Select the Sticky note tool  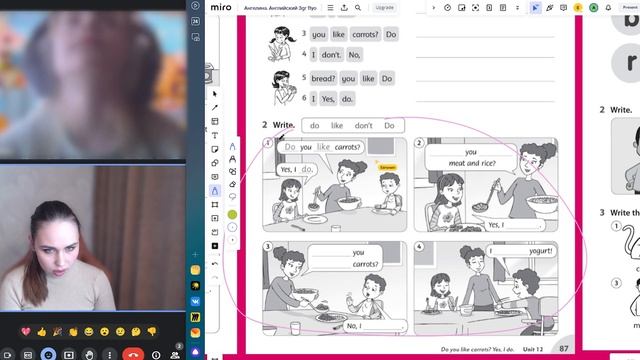[215, 149]
